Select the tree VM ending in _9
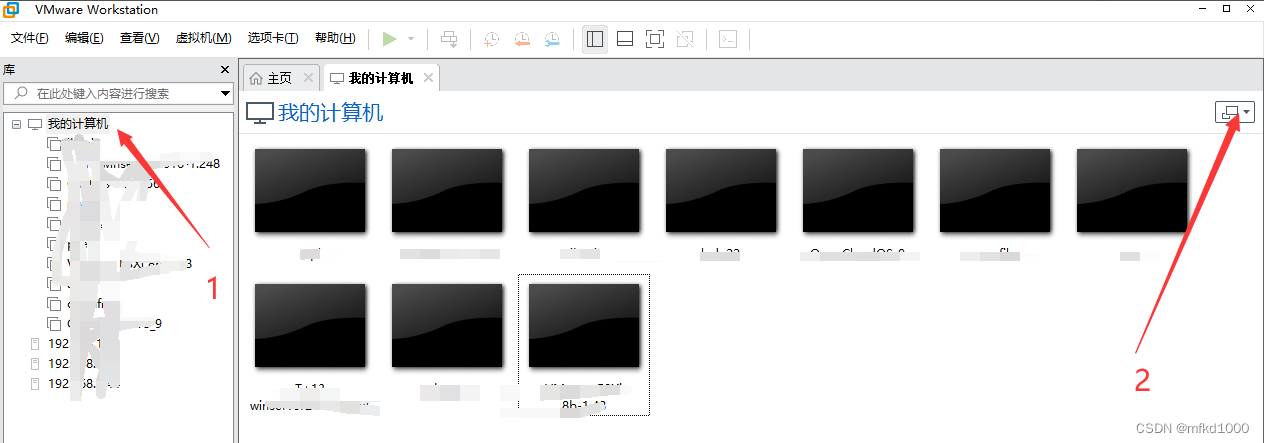This screenshot has width=1264, height=443. (115, 323)
